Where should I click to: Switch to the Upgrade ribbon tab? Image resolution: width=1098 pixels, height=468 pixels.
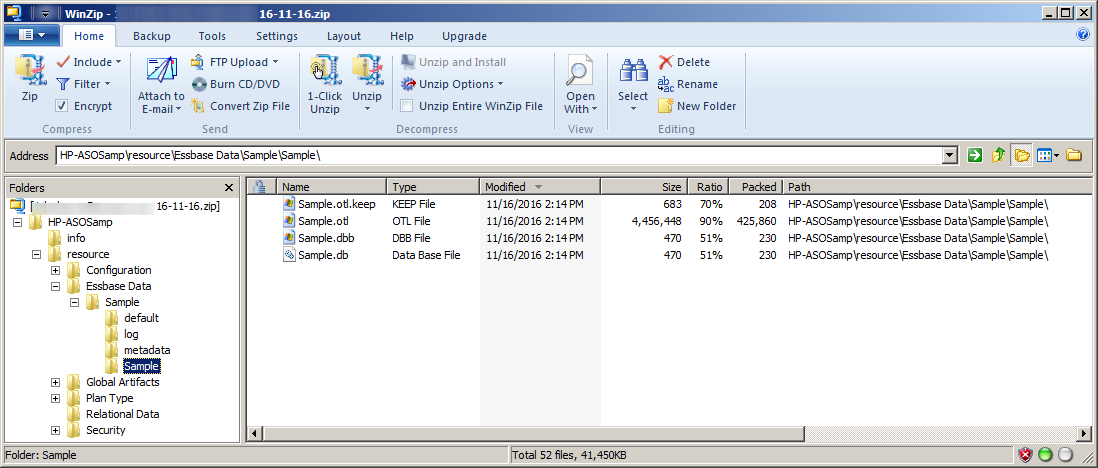(x=464, y=36)
